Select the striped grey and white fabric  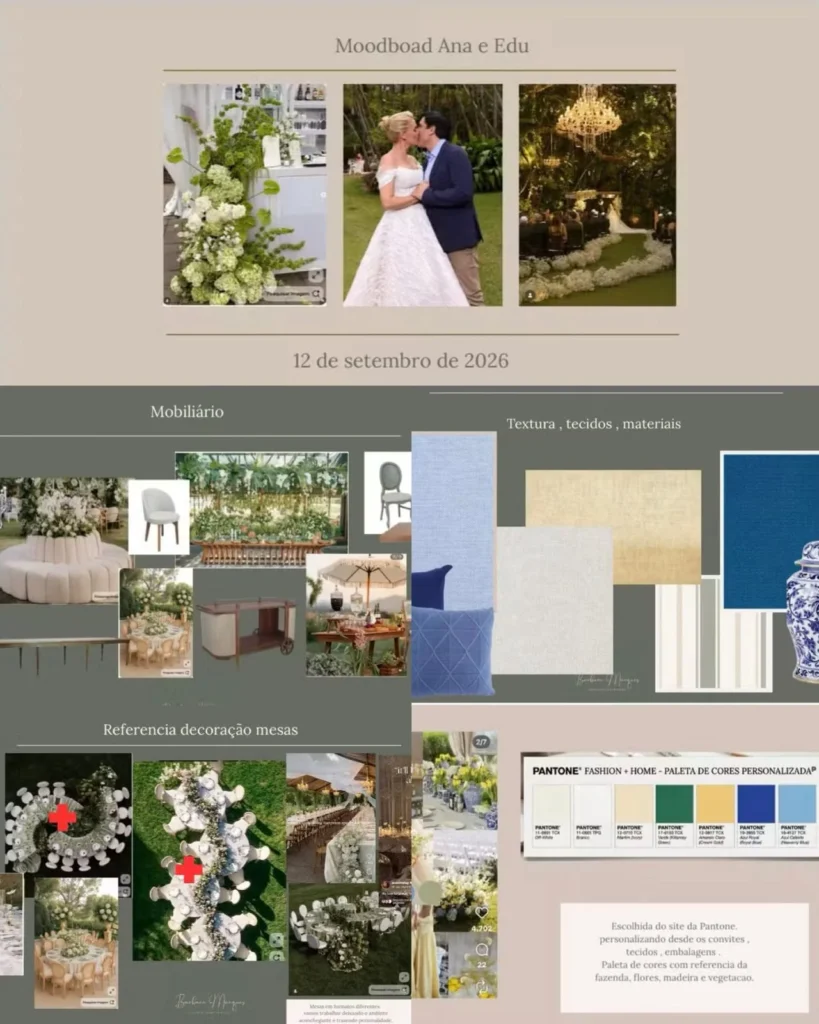pos(714,635)
